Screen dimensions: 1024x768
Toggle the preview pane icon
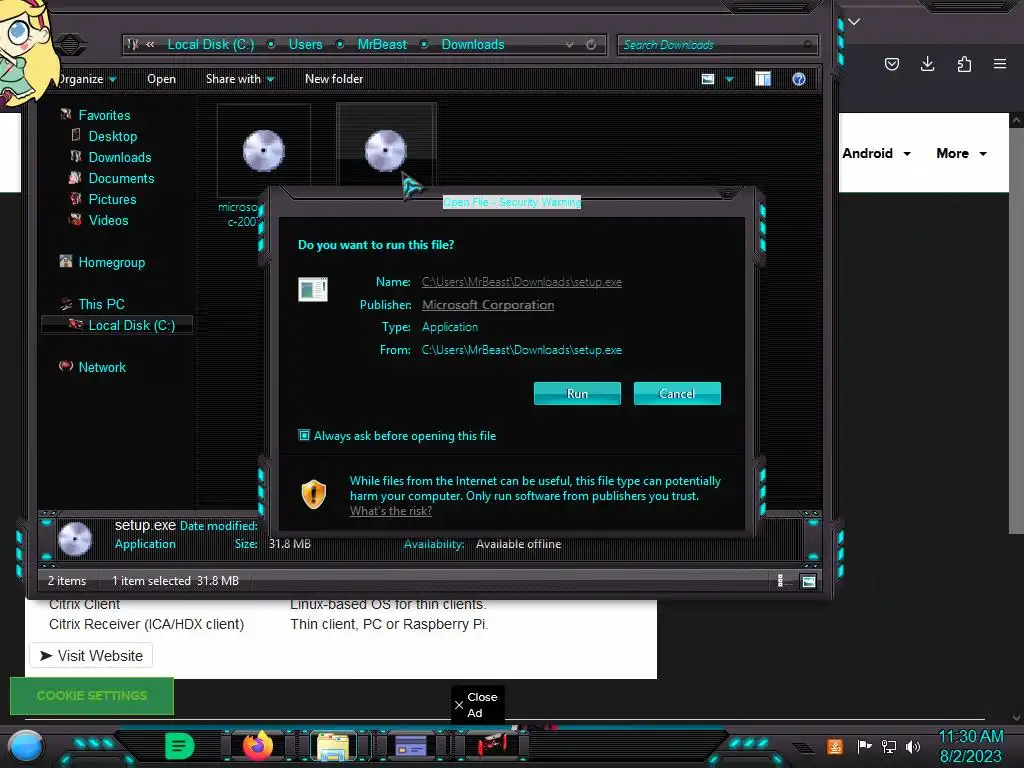pyautogui.click(x=763, y=79)
